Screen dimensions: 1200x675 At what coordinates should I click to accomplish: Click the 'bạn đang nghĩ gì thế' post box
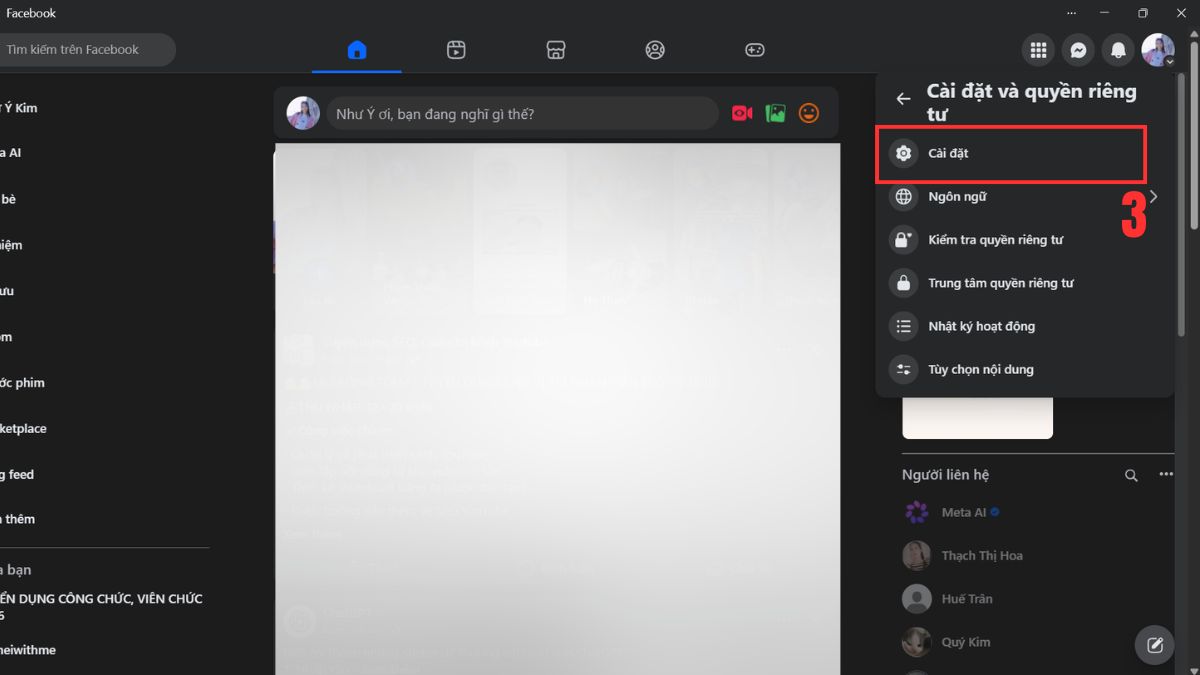pyautogui.click(x=522, y=114)
